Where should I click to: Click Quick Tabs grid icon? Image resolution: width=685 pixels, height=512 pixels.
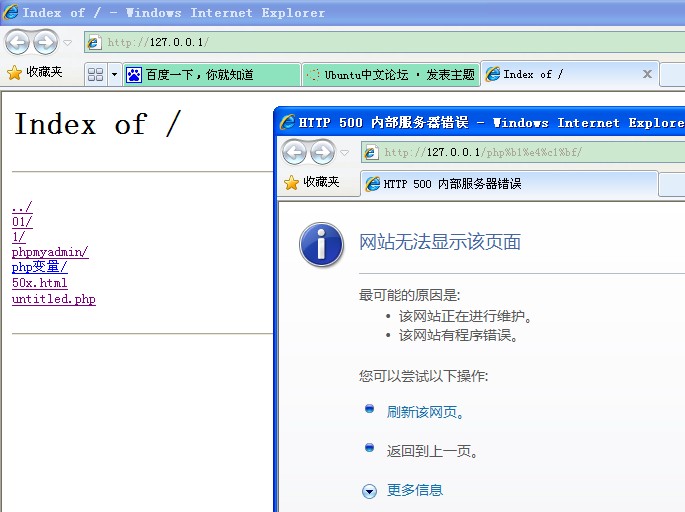(x=95, y=74)
